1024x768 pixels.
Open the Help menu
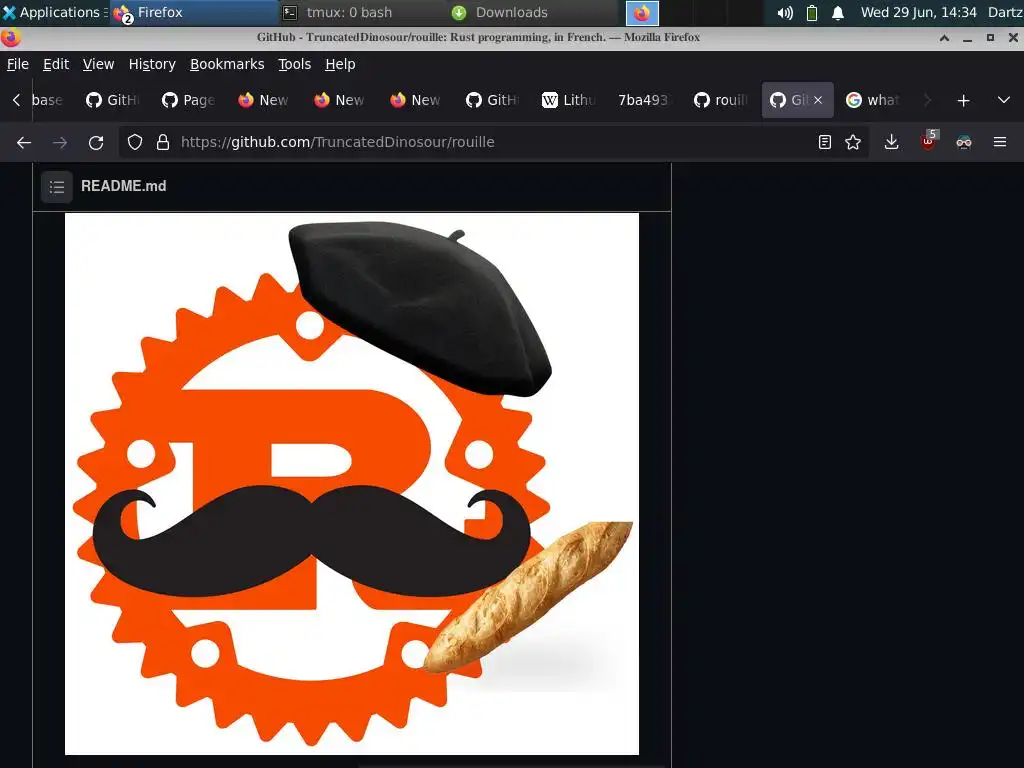point(340,64)
